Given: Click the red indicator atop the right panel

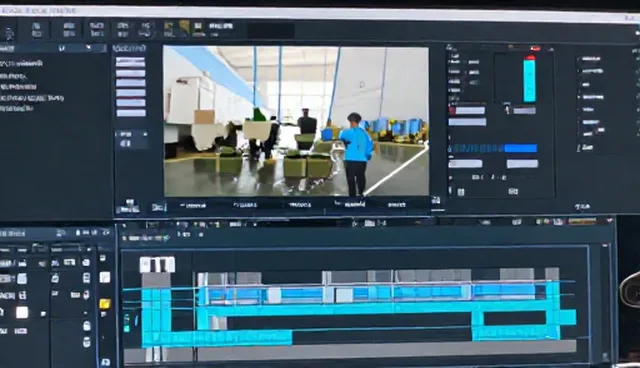Looking at the screenshot, I should tap(535, 49).
